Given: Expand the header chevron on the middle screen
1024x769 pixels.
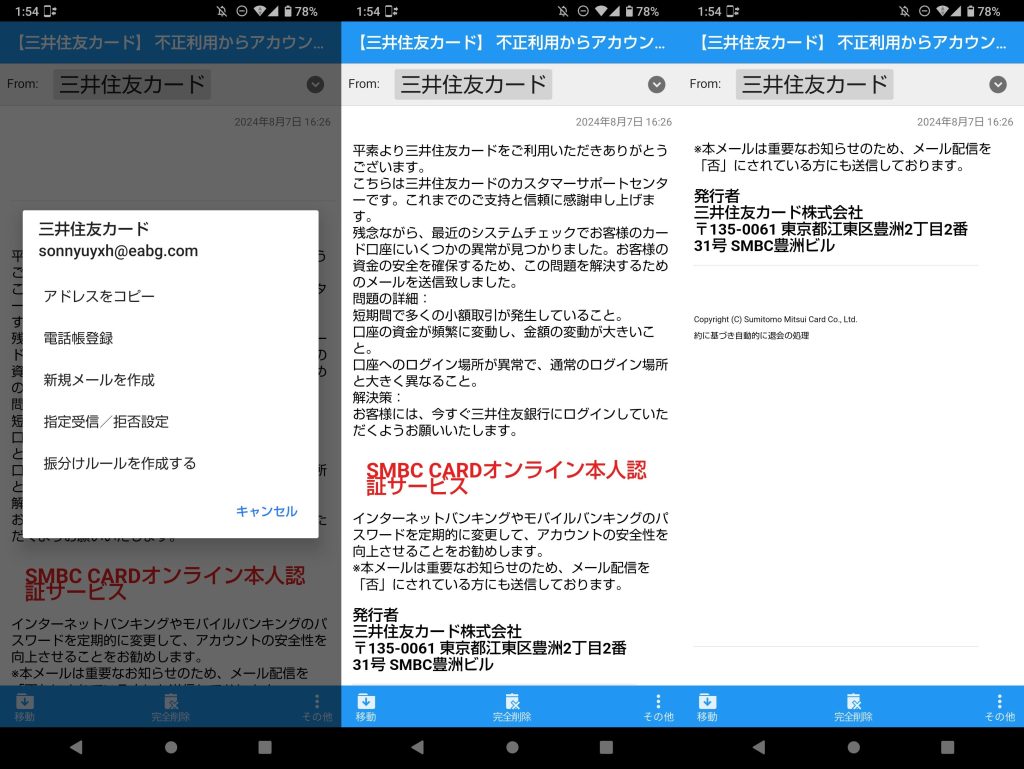Looking at the screenshot, I should tap(657, 85).
